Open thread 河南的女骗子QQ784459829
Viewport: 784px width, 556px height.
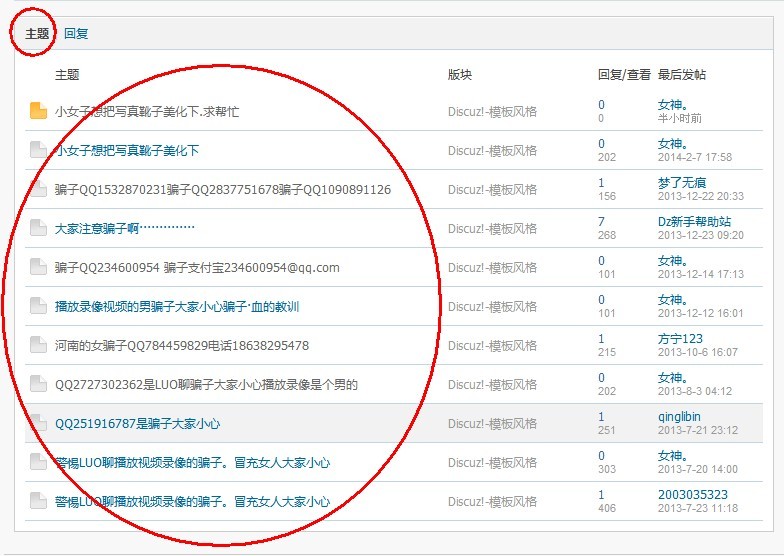(182, 346)
